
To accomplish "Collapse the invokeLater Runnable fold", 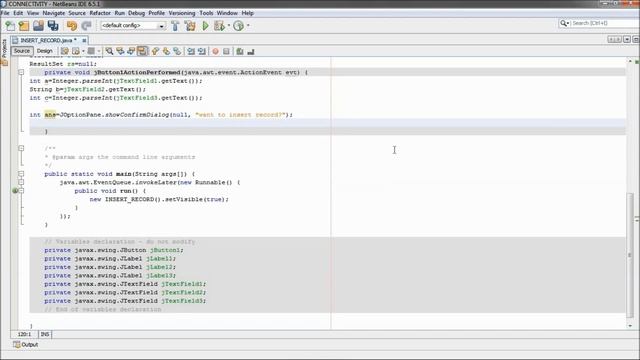I will coord(21,182).
